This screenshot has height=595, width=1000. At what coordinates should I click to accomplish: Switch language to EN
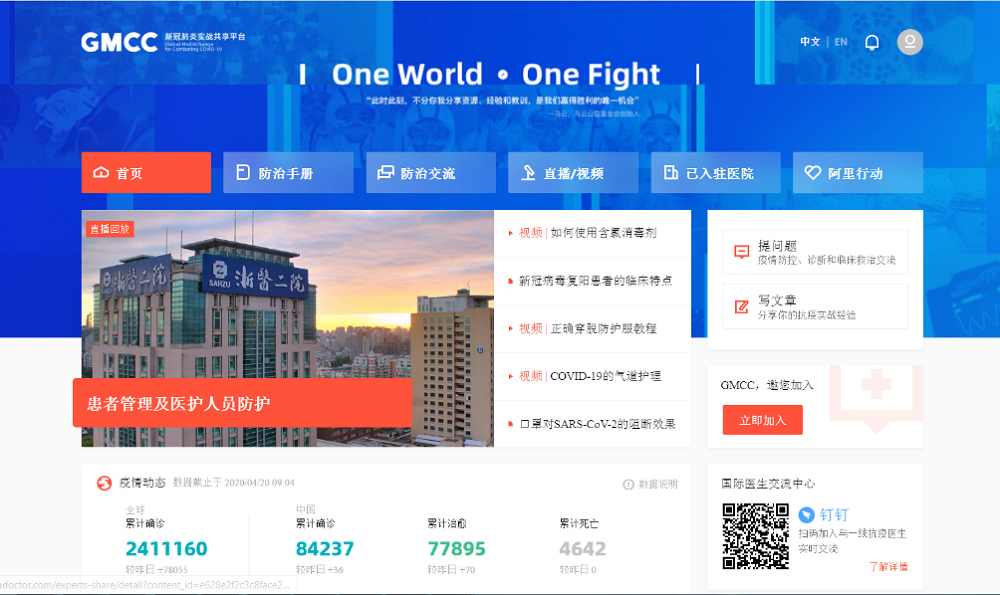coord(841,42)
